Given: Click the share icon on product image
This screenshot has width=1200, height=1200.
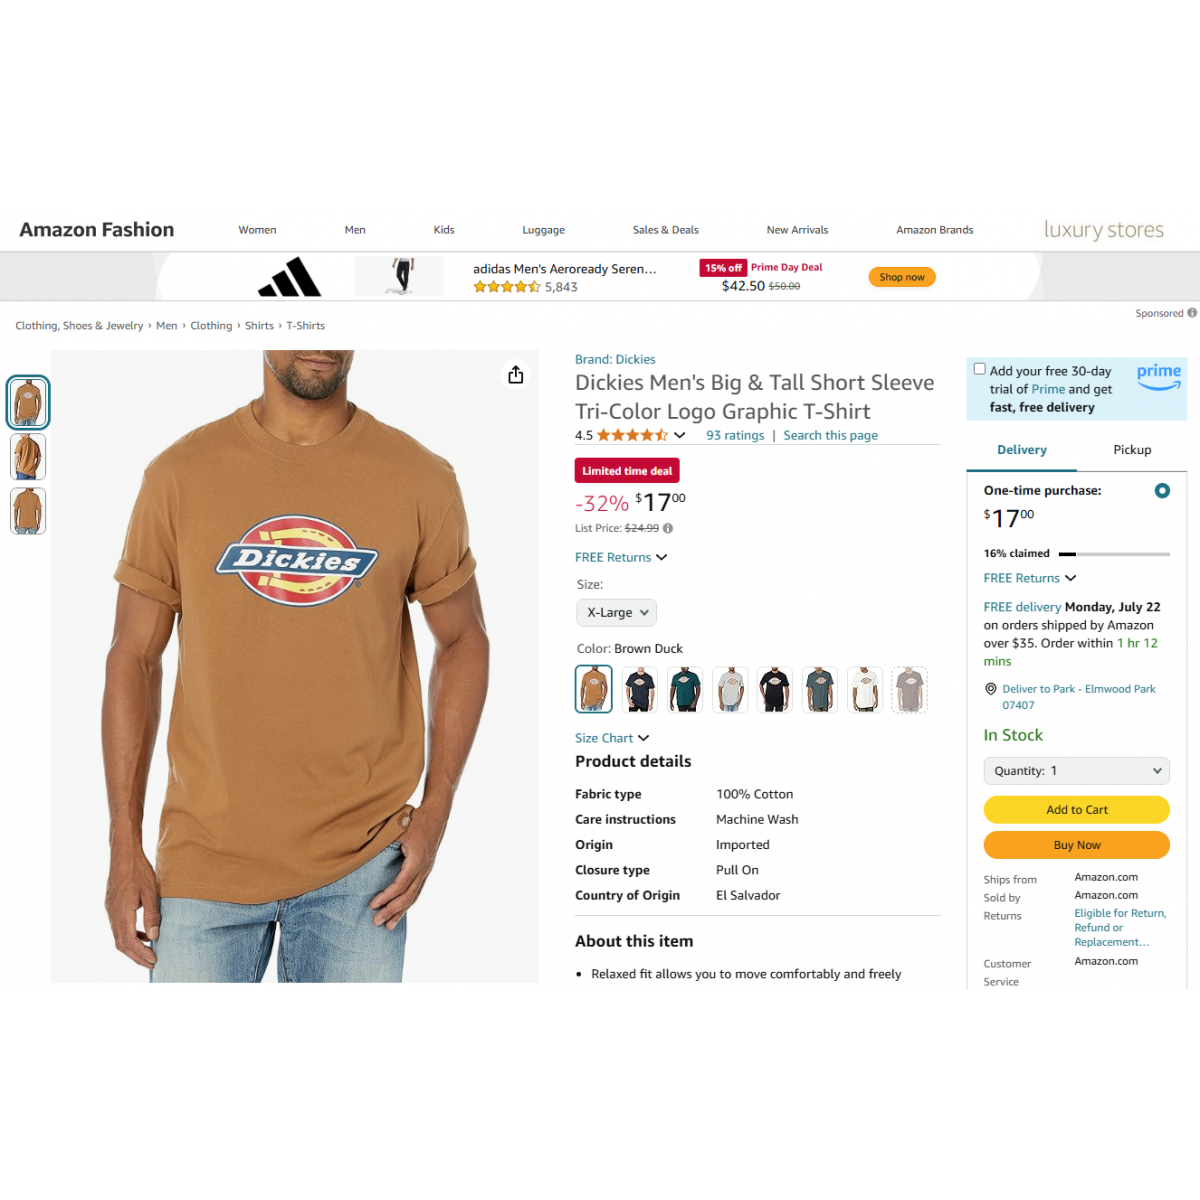Looking at the screenshot, I should point(515,375).
